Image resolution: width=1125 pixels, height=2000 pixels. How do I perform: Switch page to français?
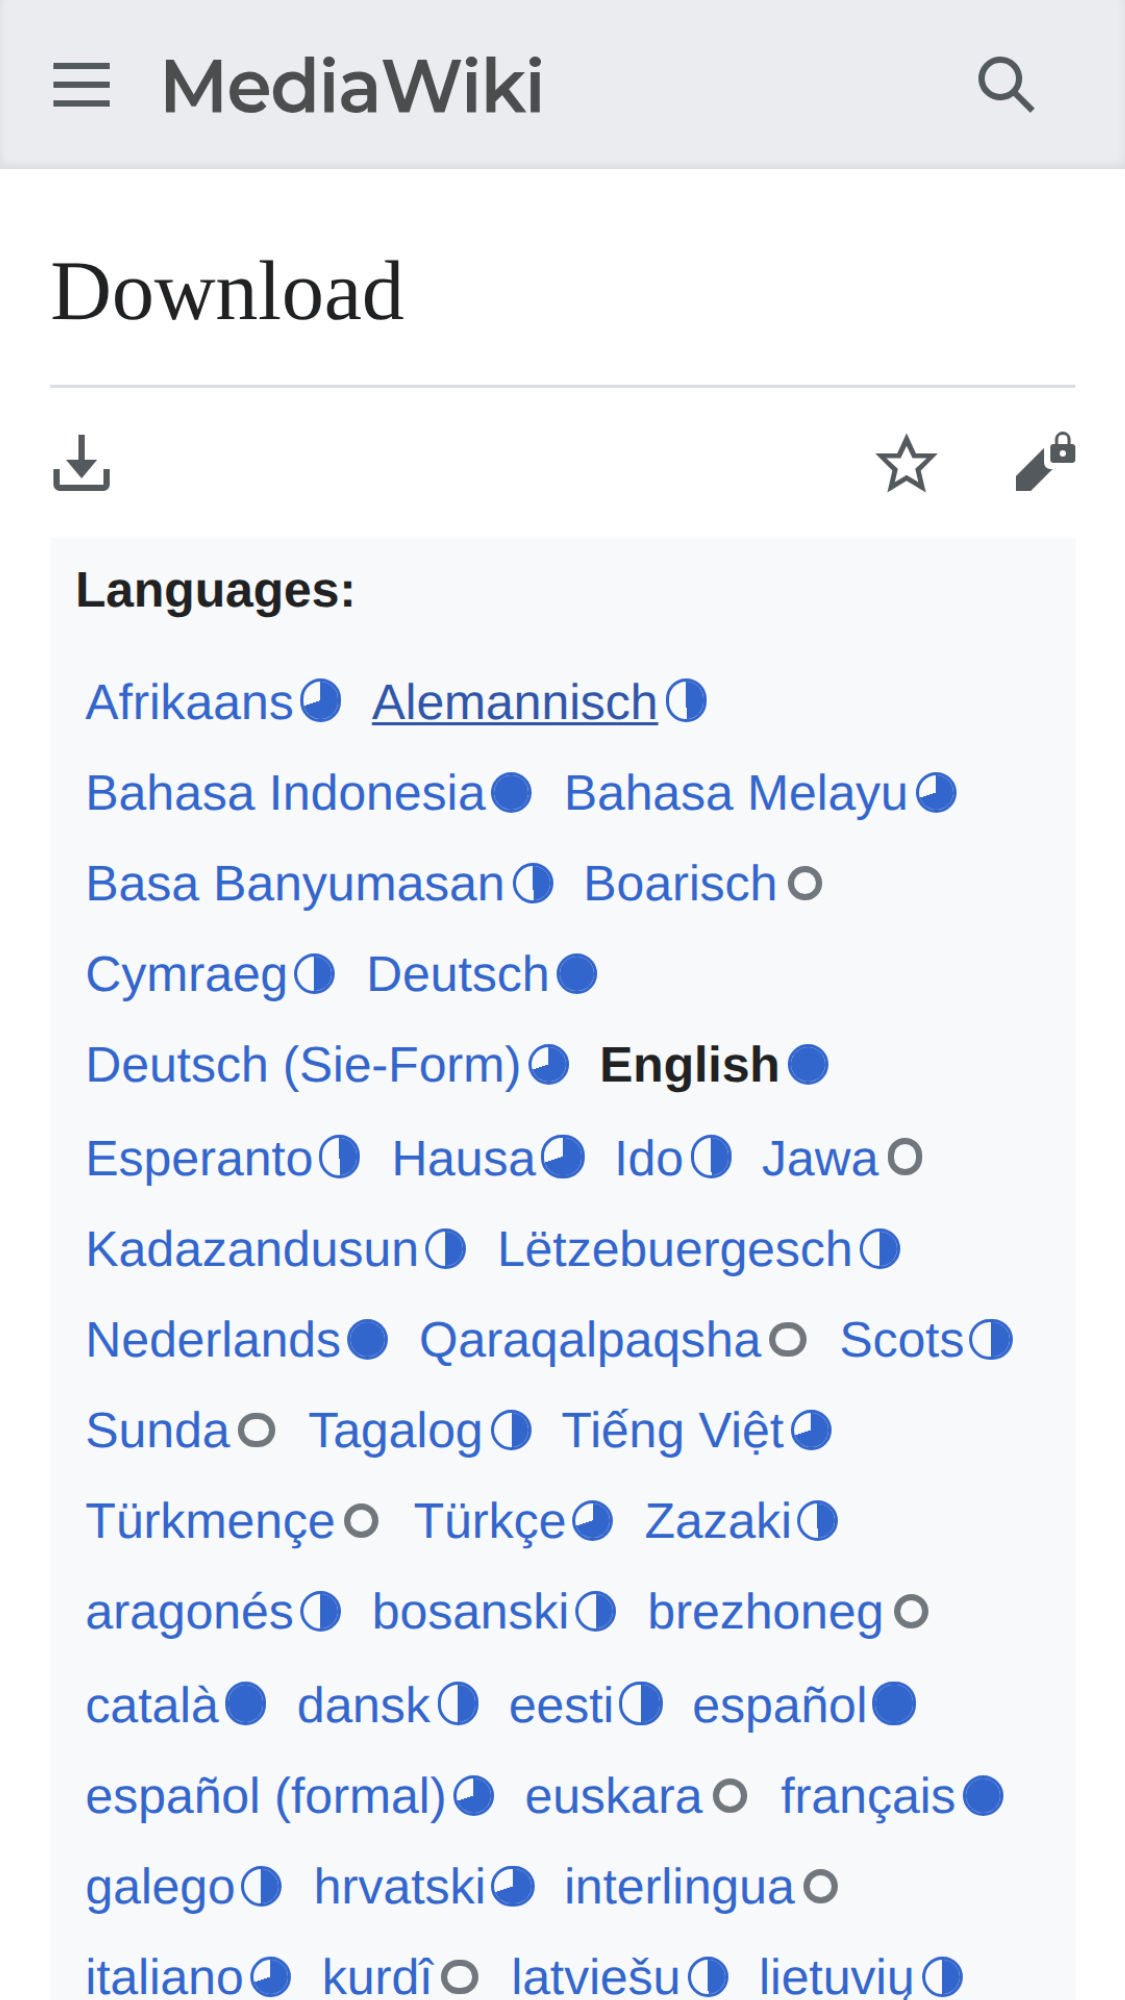867,1796
